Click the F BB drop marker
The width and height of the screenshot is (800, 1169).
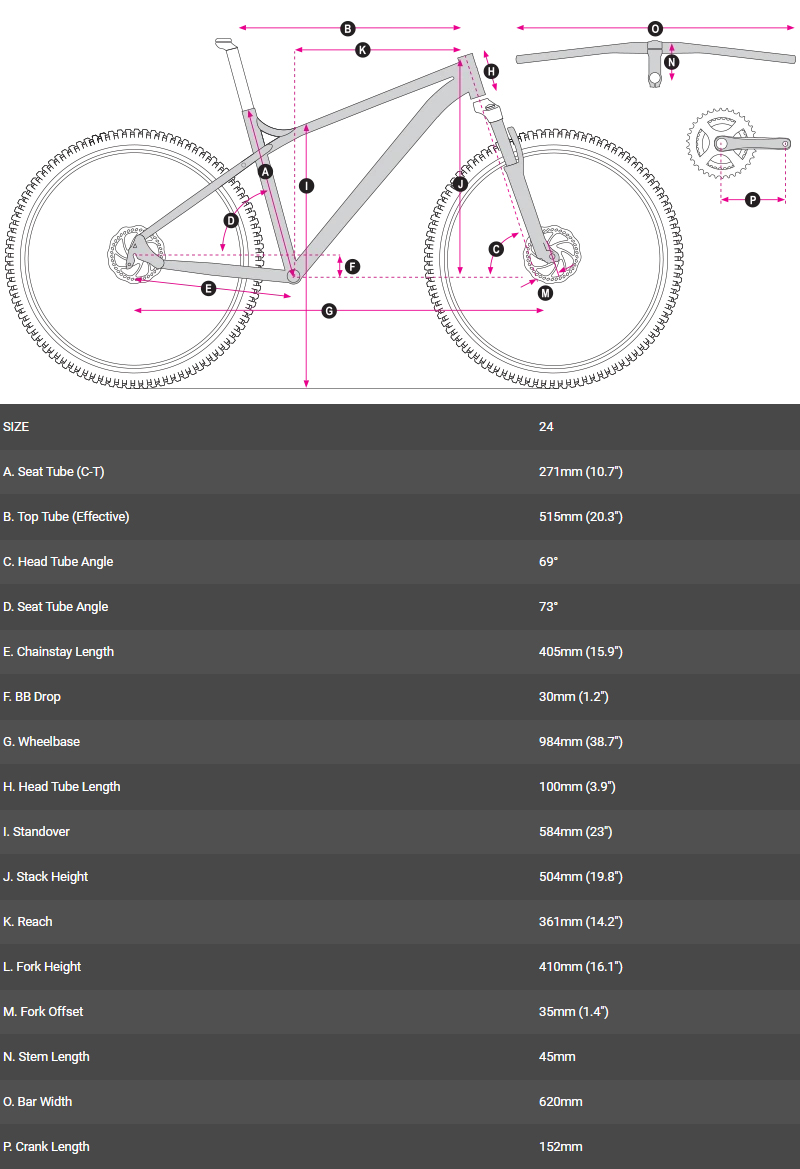click(x=352, y=266)
